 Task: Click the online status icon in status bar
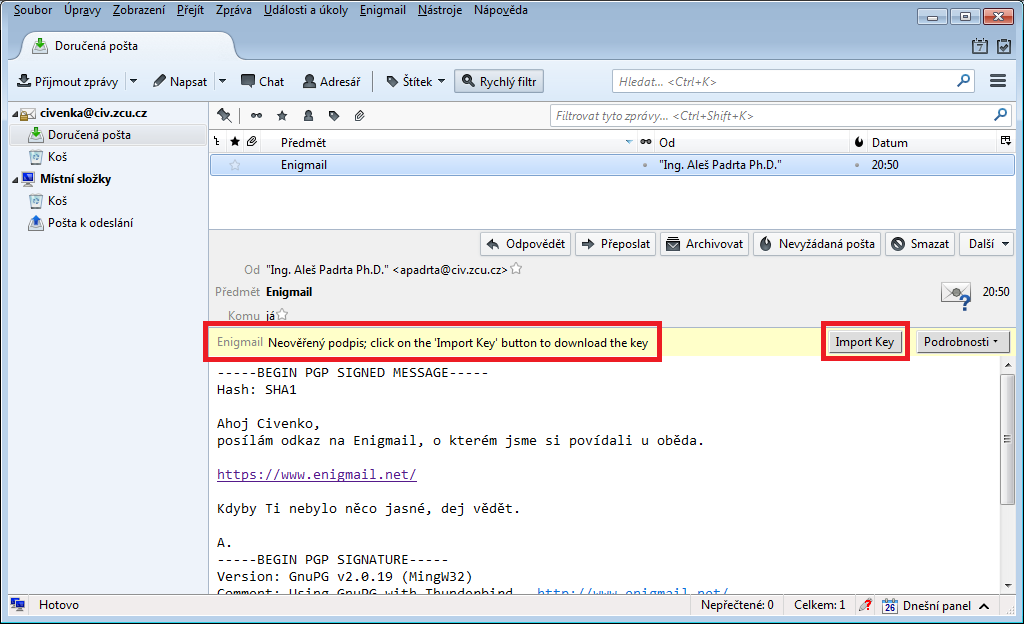click(x=18, y=604)
